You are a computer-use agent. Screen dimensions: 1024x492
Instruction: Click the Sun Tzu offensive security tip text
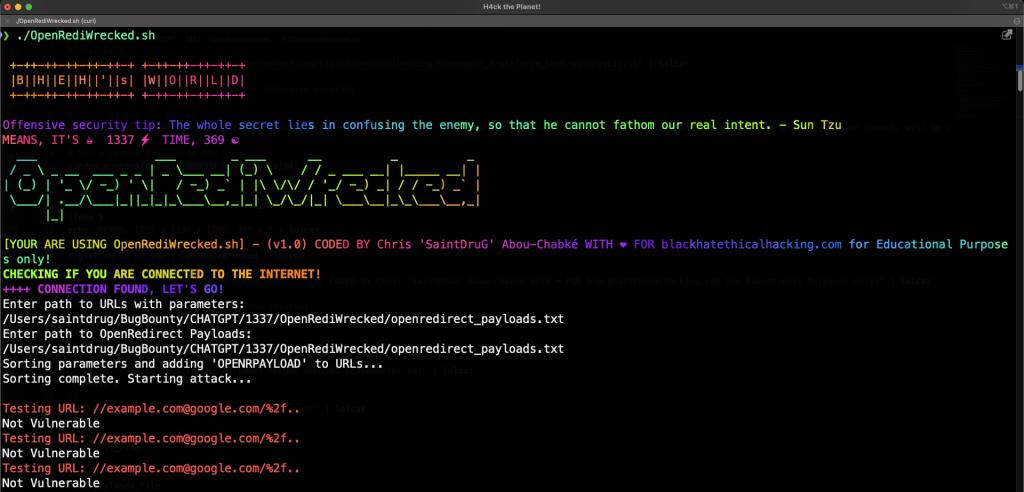tap(421, 125)
